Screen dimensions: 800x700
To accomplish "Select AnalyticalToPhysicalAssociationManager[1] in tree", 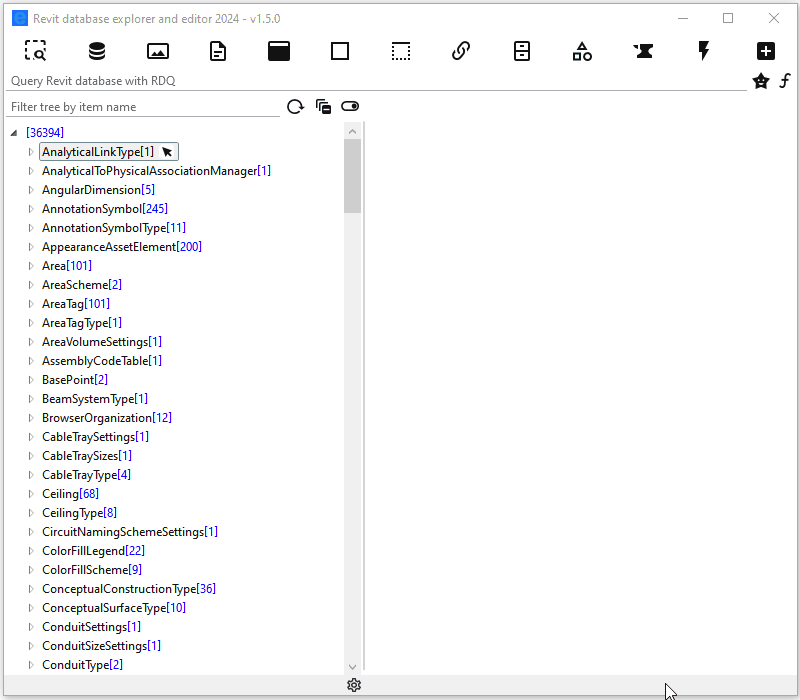I will tap(156, 171).
